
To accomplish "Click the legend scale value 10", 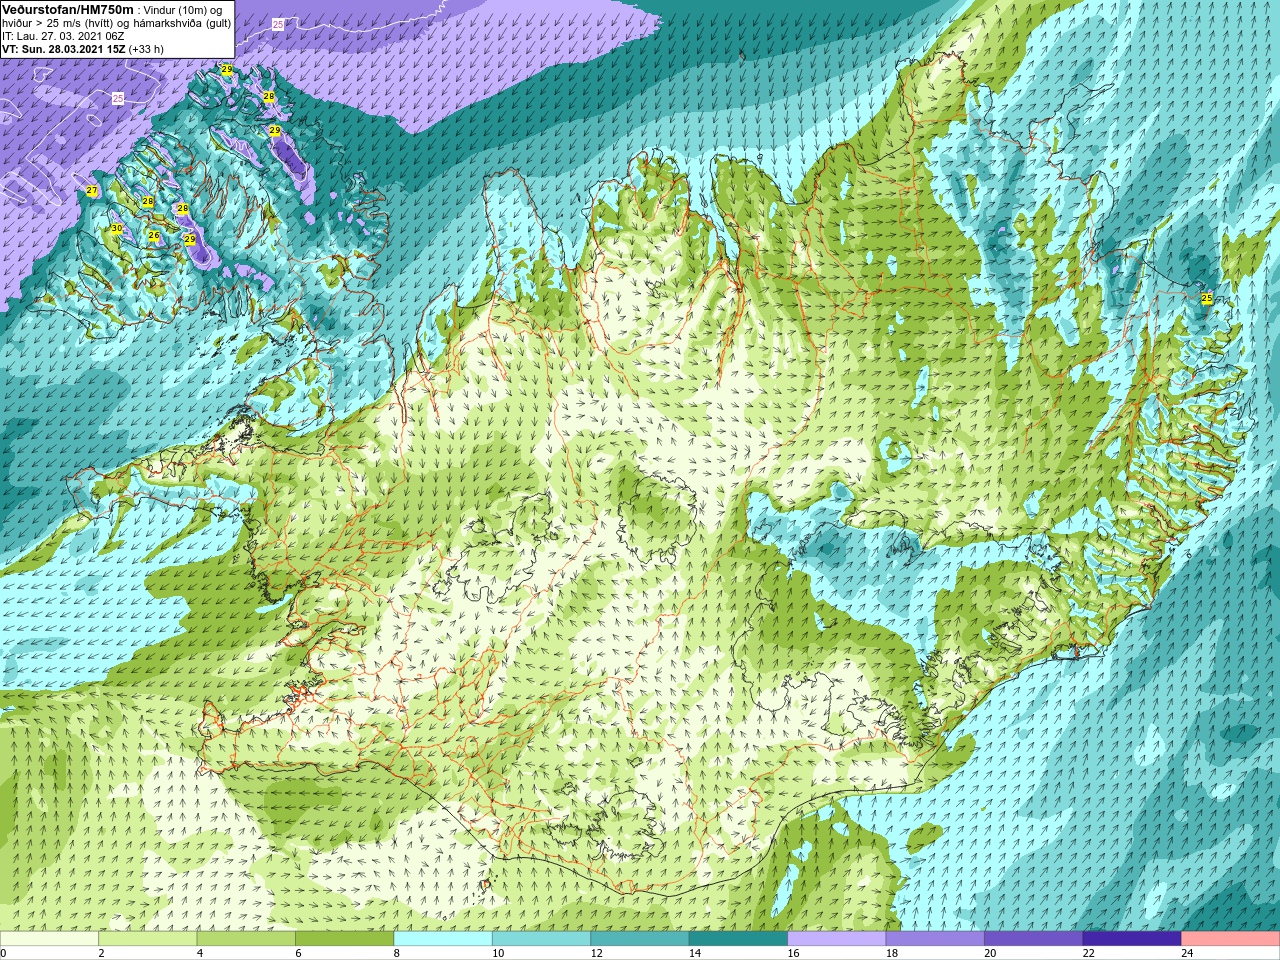I will (x=498, y=953).
